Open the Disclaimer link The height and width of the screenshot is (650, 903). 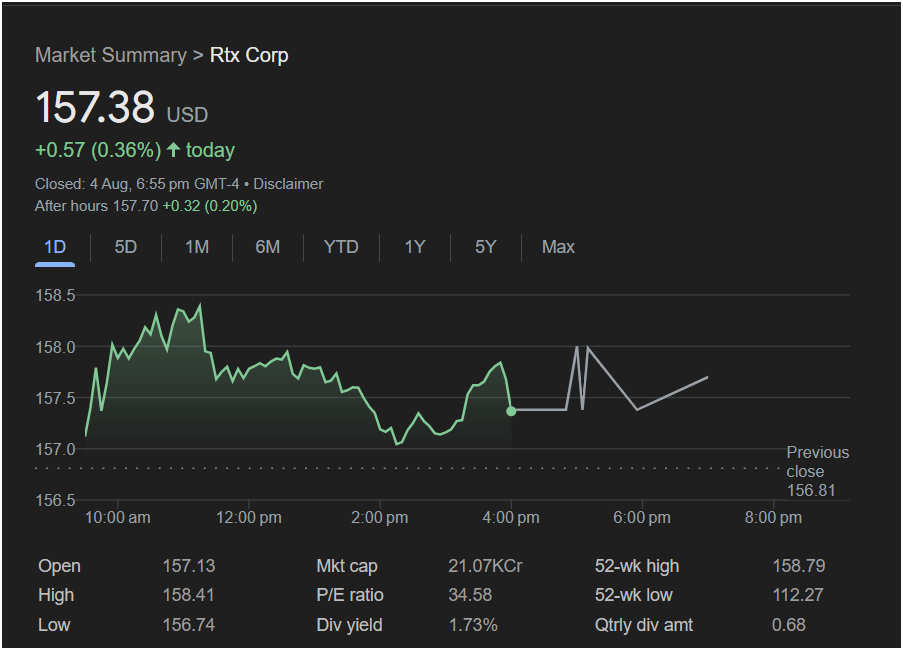tap(288, 184)
